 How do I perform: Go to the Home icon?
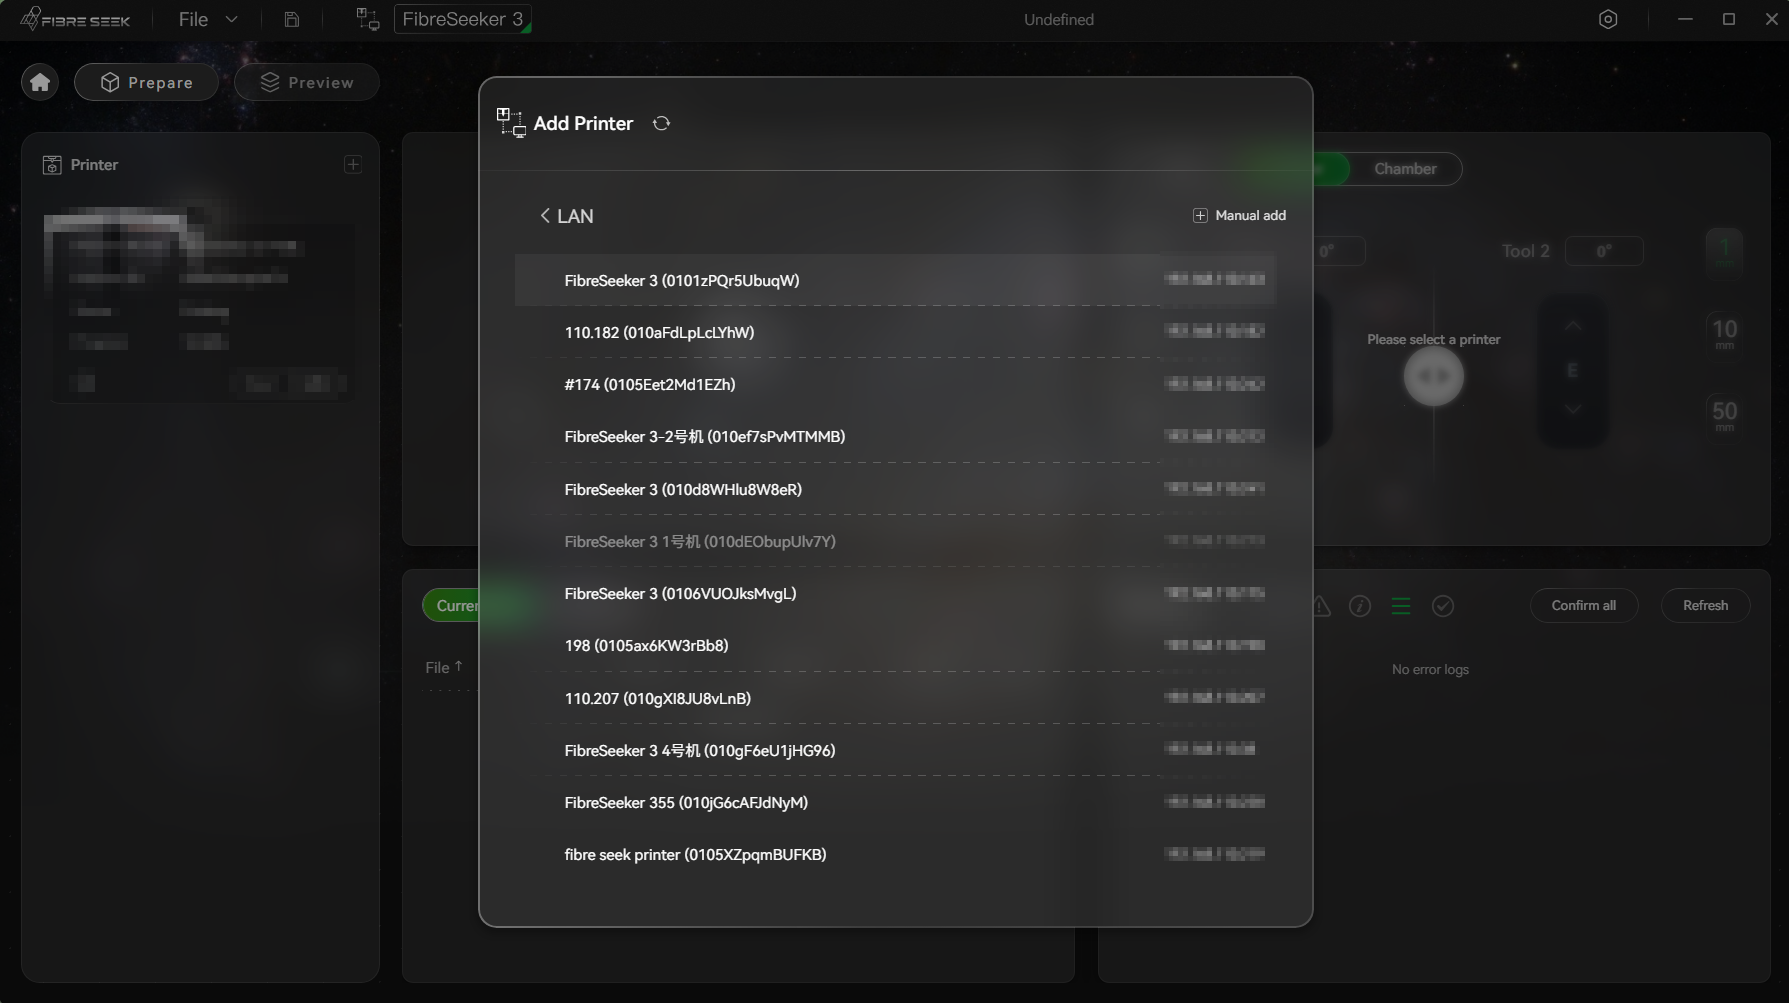40,82
